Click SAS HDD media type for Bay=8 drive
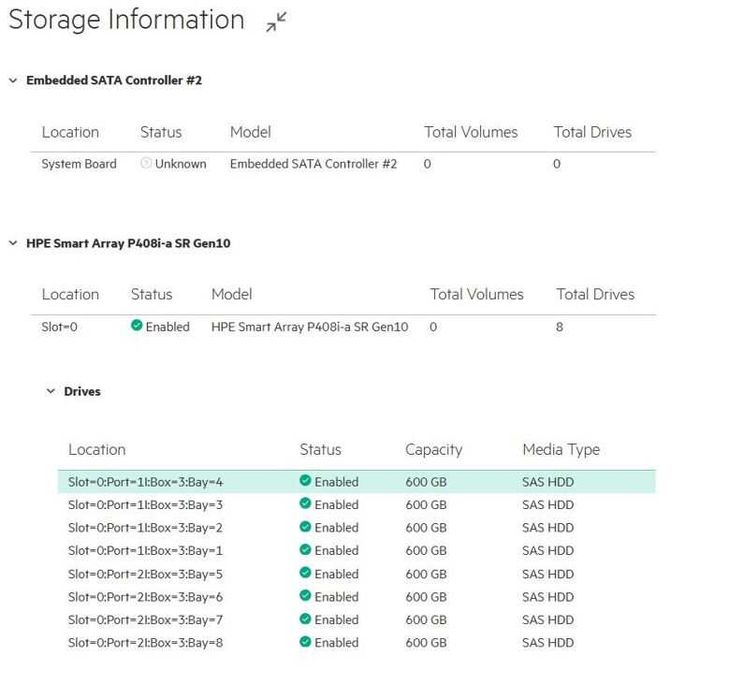Viewport: 729px width, 699px height. pos(548,643)
